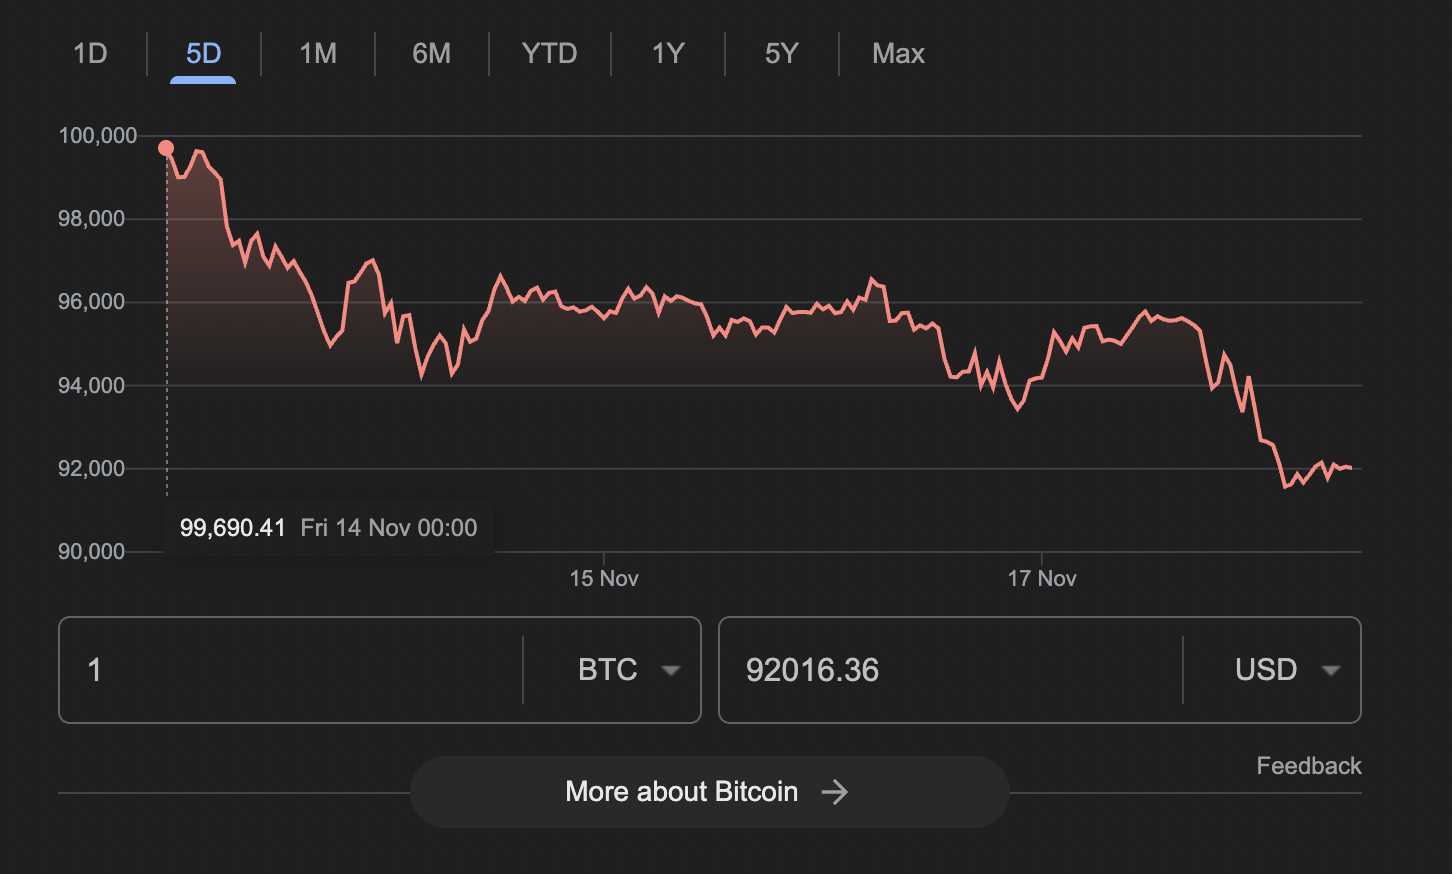Screen dimensions: 1452x874
Task: Select the 1Y time range
Action: (666, 54)
